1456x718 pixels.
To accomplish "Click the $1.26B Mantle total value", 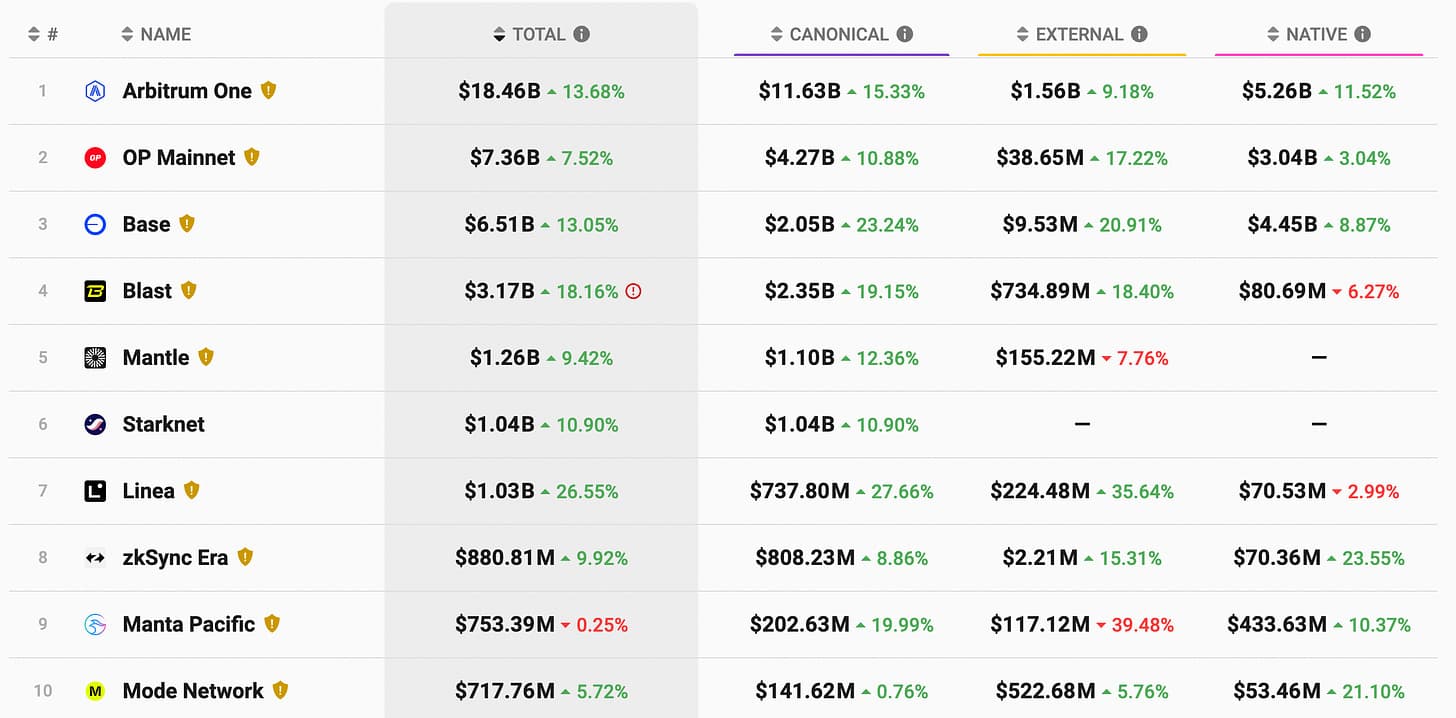I will [x=505, y=358].
